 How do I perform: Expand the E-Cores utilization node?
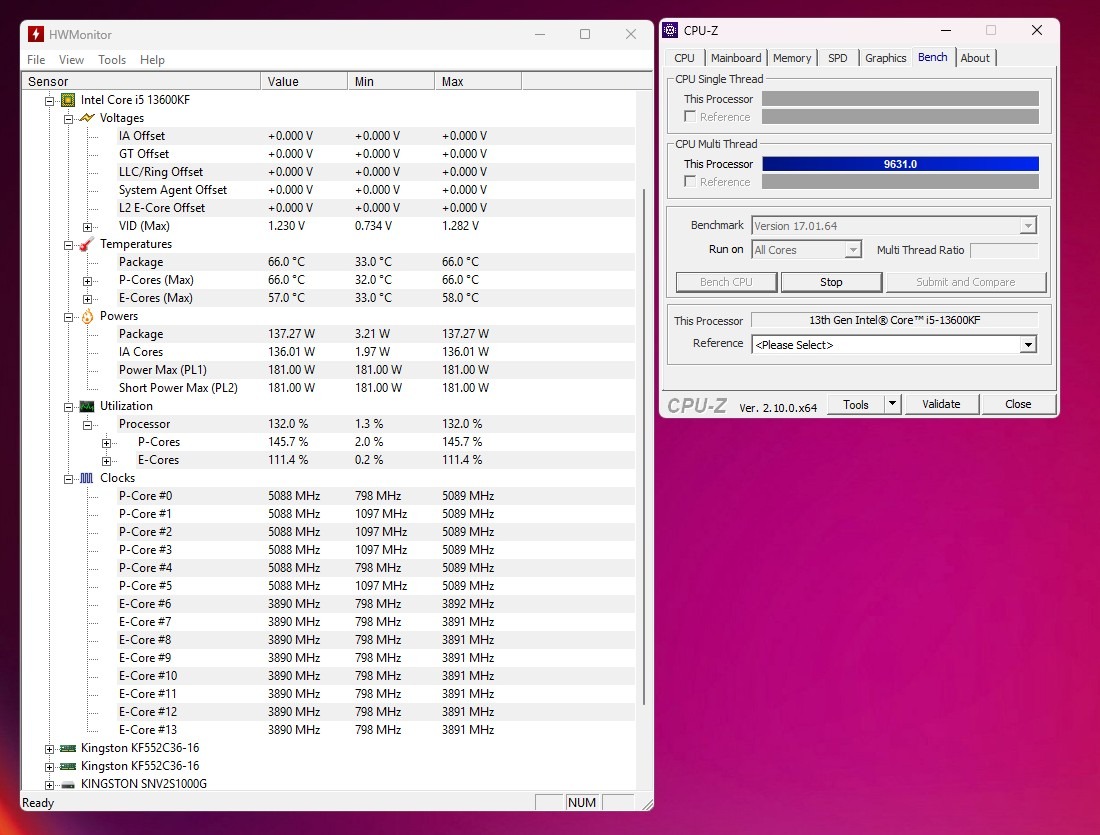tap(107, 461)
